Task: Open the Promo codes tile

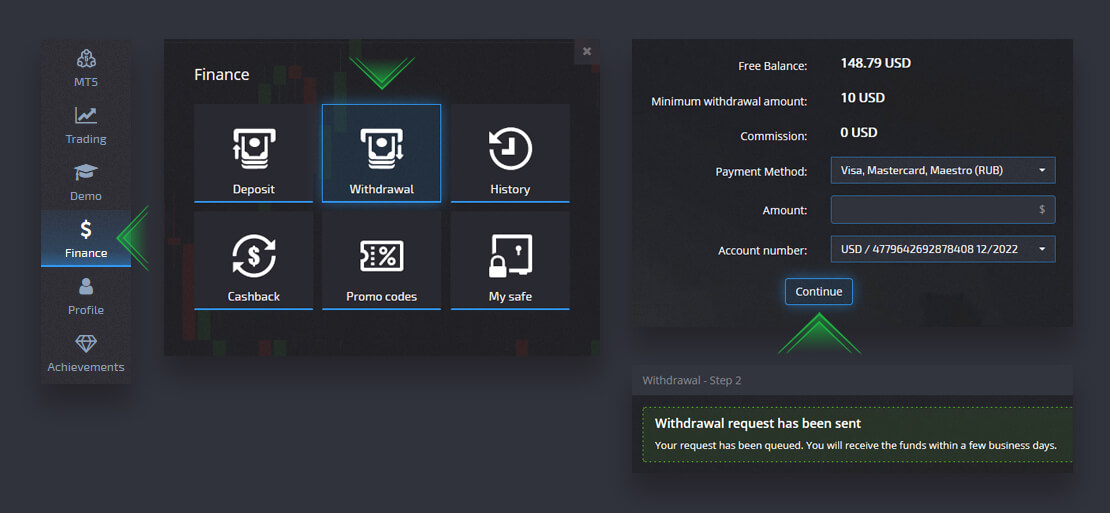Action: (x=381, y=260)
